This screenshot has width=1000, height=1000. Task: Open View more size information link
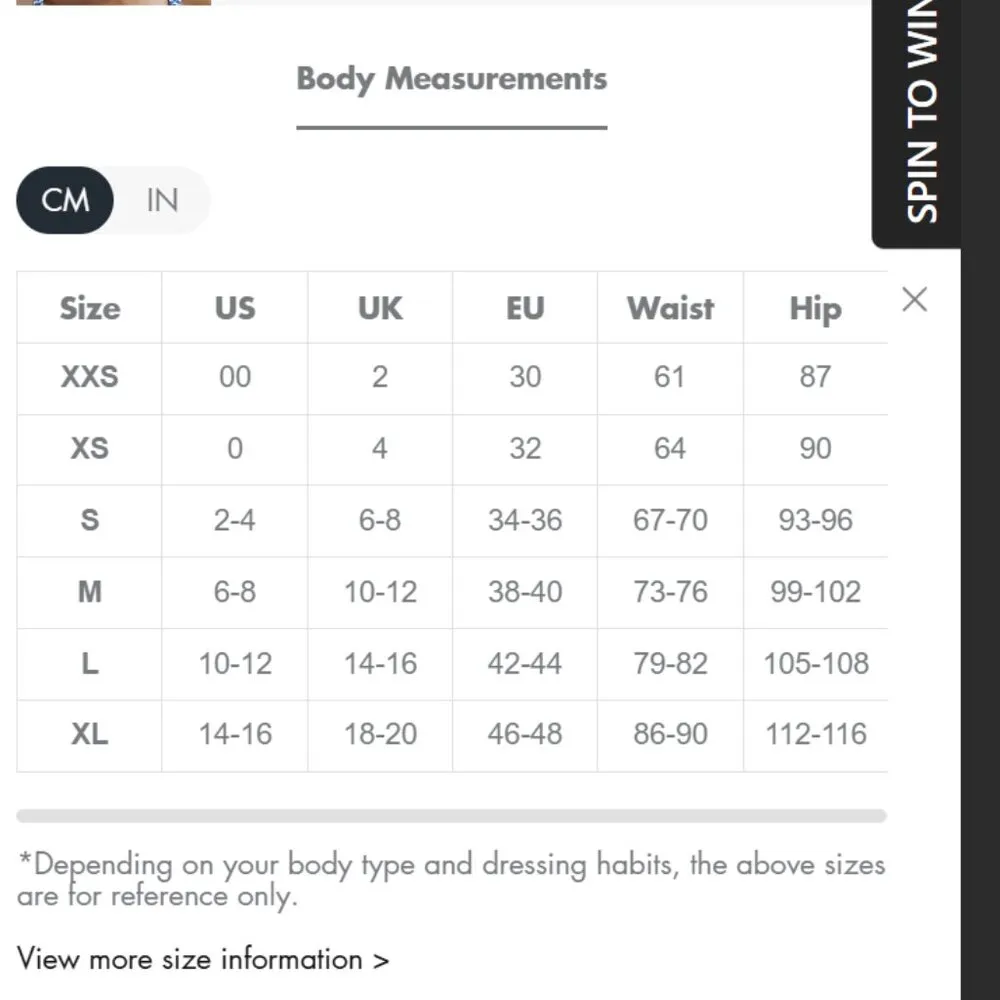click(203, 959)
